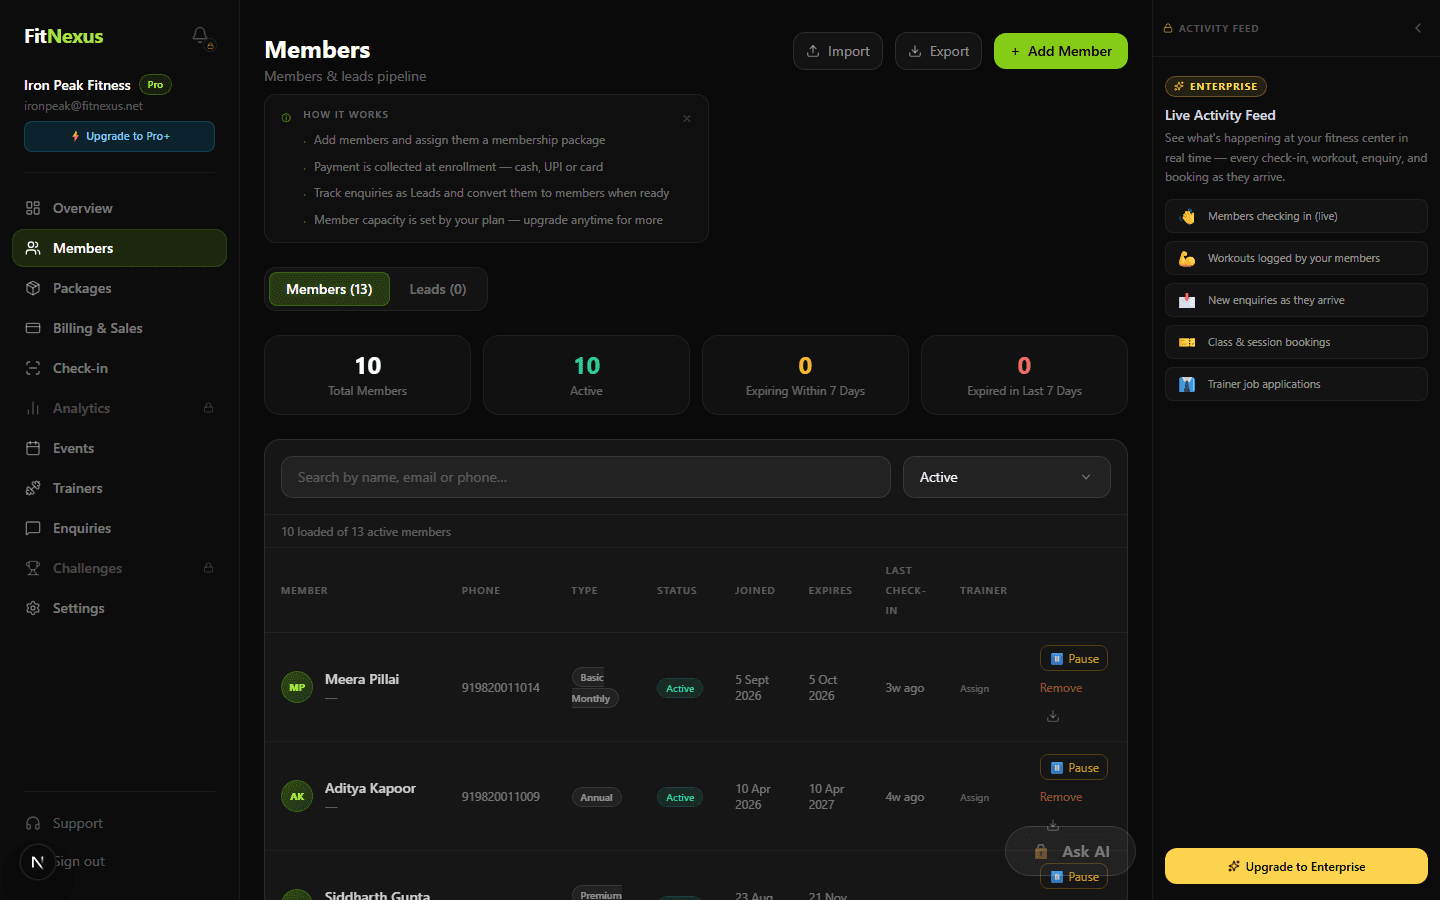Switch to the Members (13) tab
Viewport: 1440px width, 900px height.
(329, 289)
